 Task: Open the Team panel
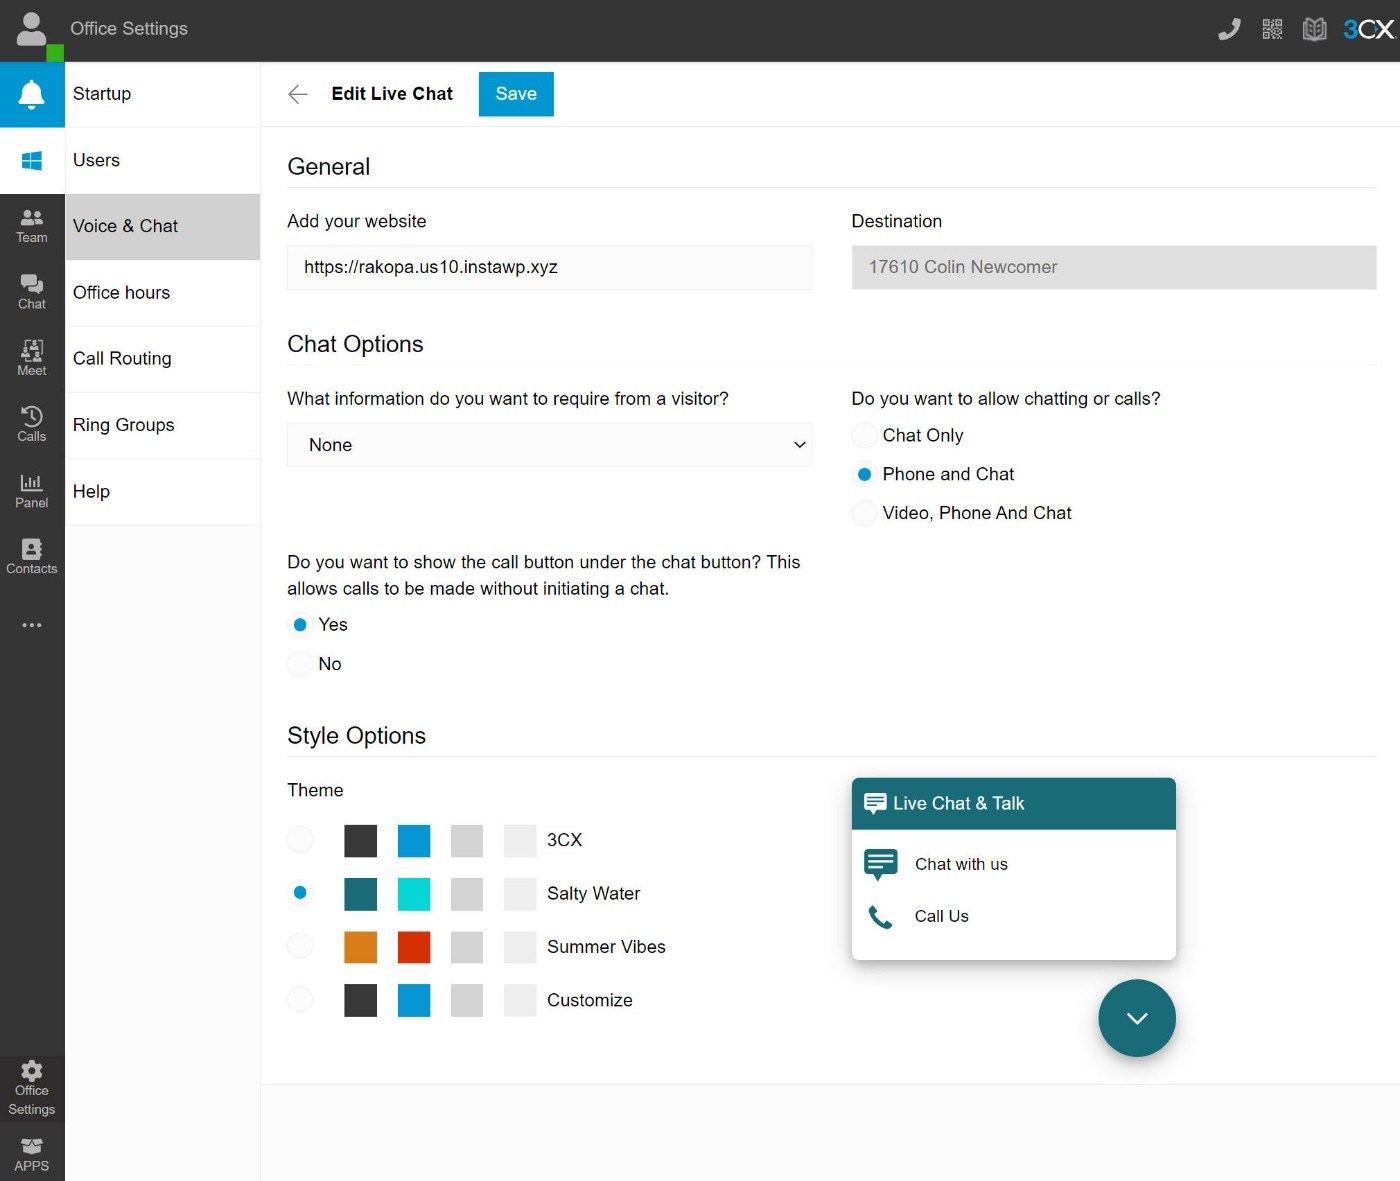pyautogui.click(x=32, y=226)
